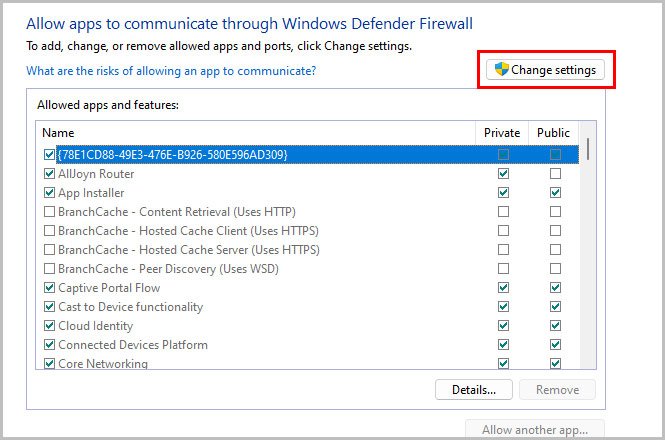Toggle Private checkbox for the {78E1CD88...} row
This screenshot has width=665, height=440.
pos(503,154)
